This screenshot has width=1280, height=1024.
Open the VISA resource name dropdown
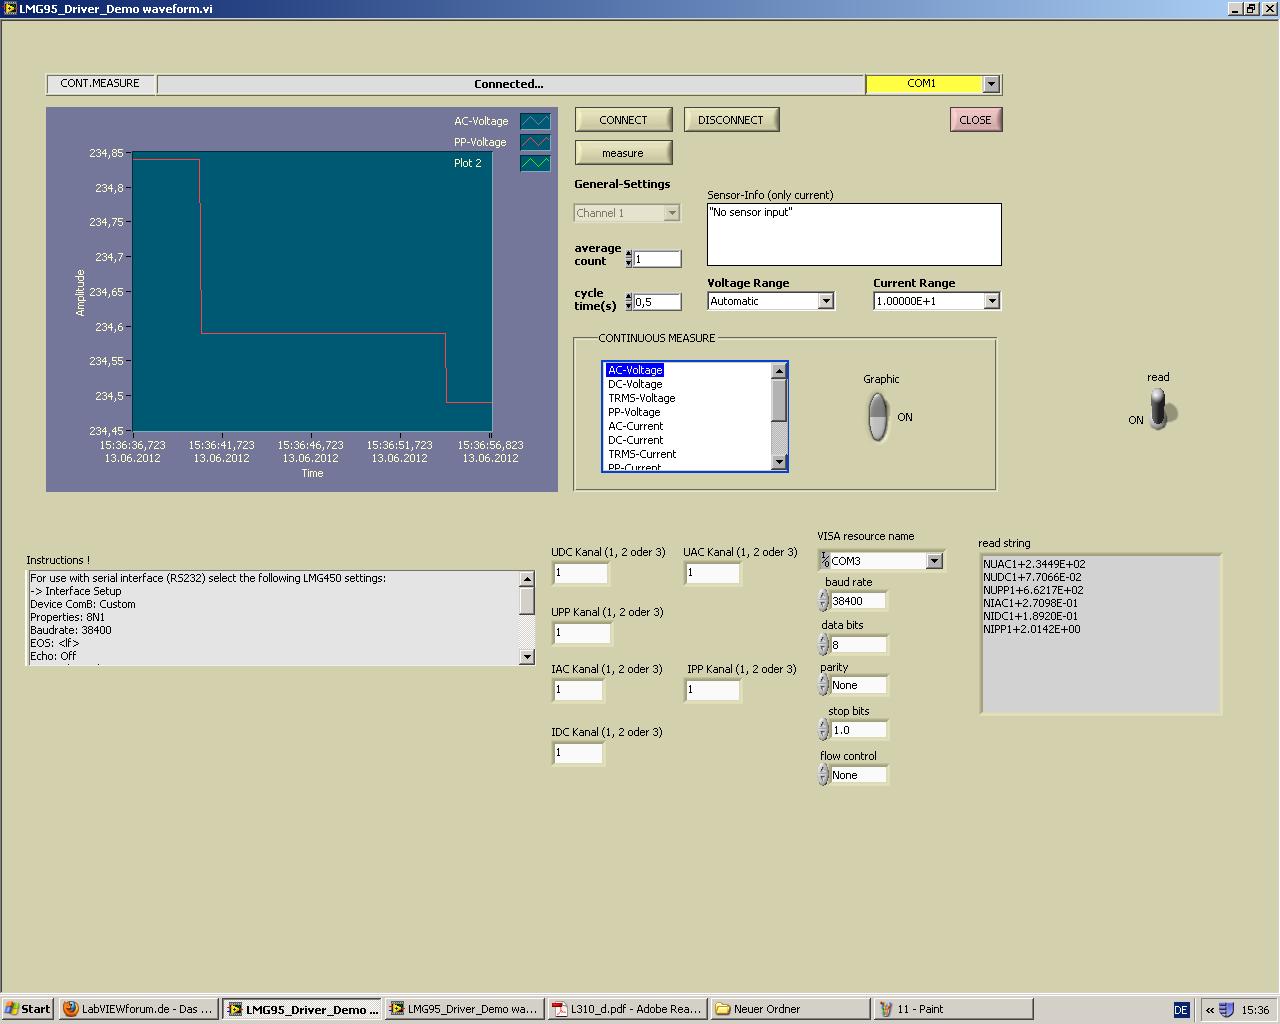pos(934,561)
